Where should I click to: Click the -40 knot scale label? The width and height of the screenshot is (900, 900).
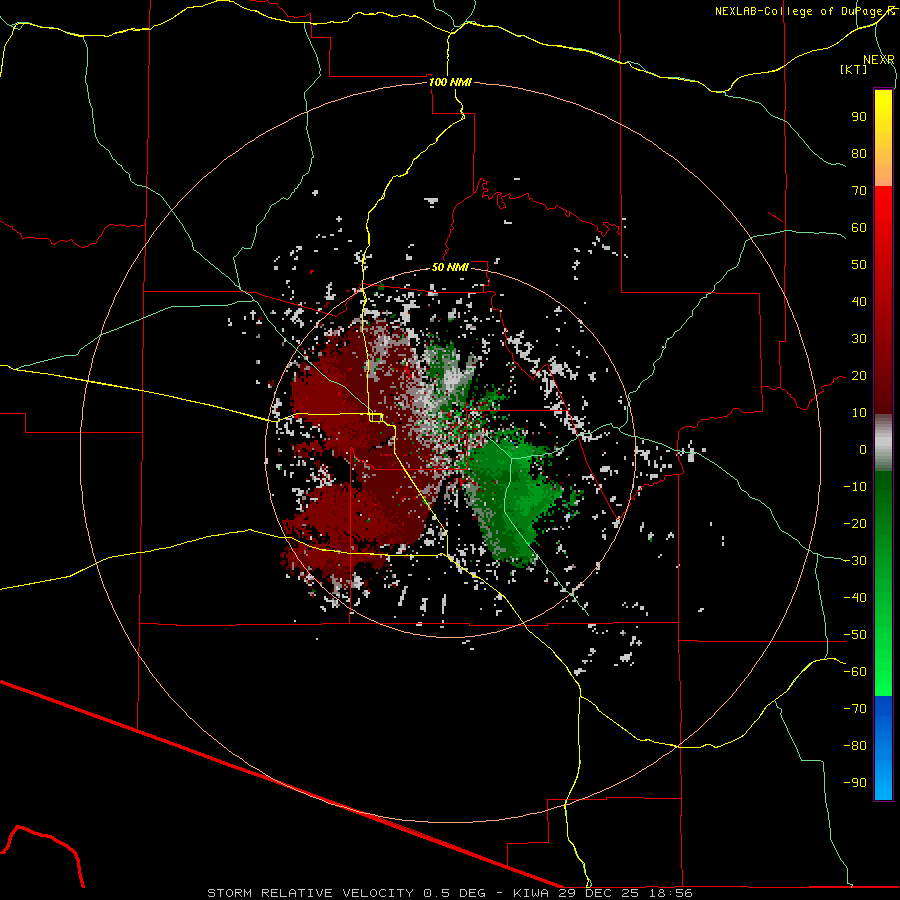[855, 598]
